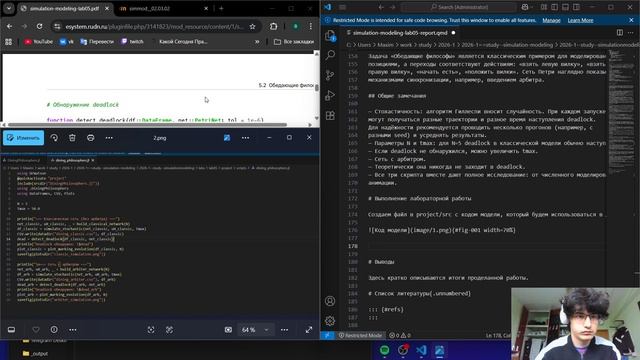Toggle the VS Code primary sidebar layout
This screenshot has height=360, width=640.
pyautogui.click(x=554, y=7)
